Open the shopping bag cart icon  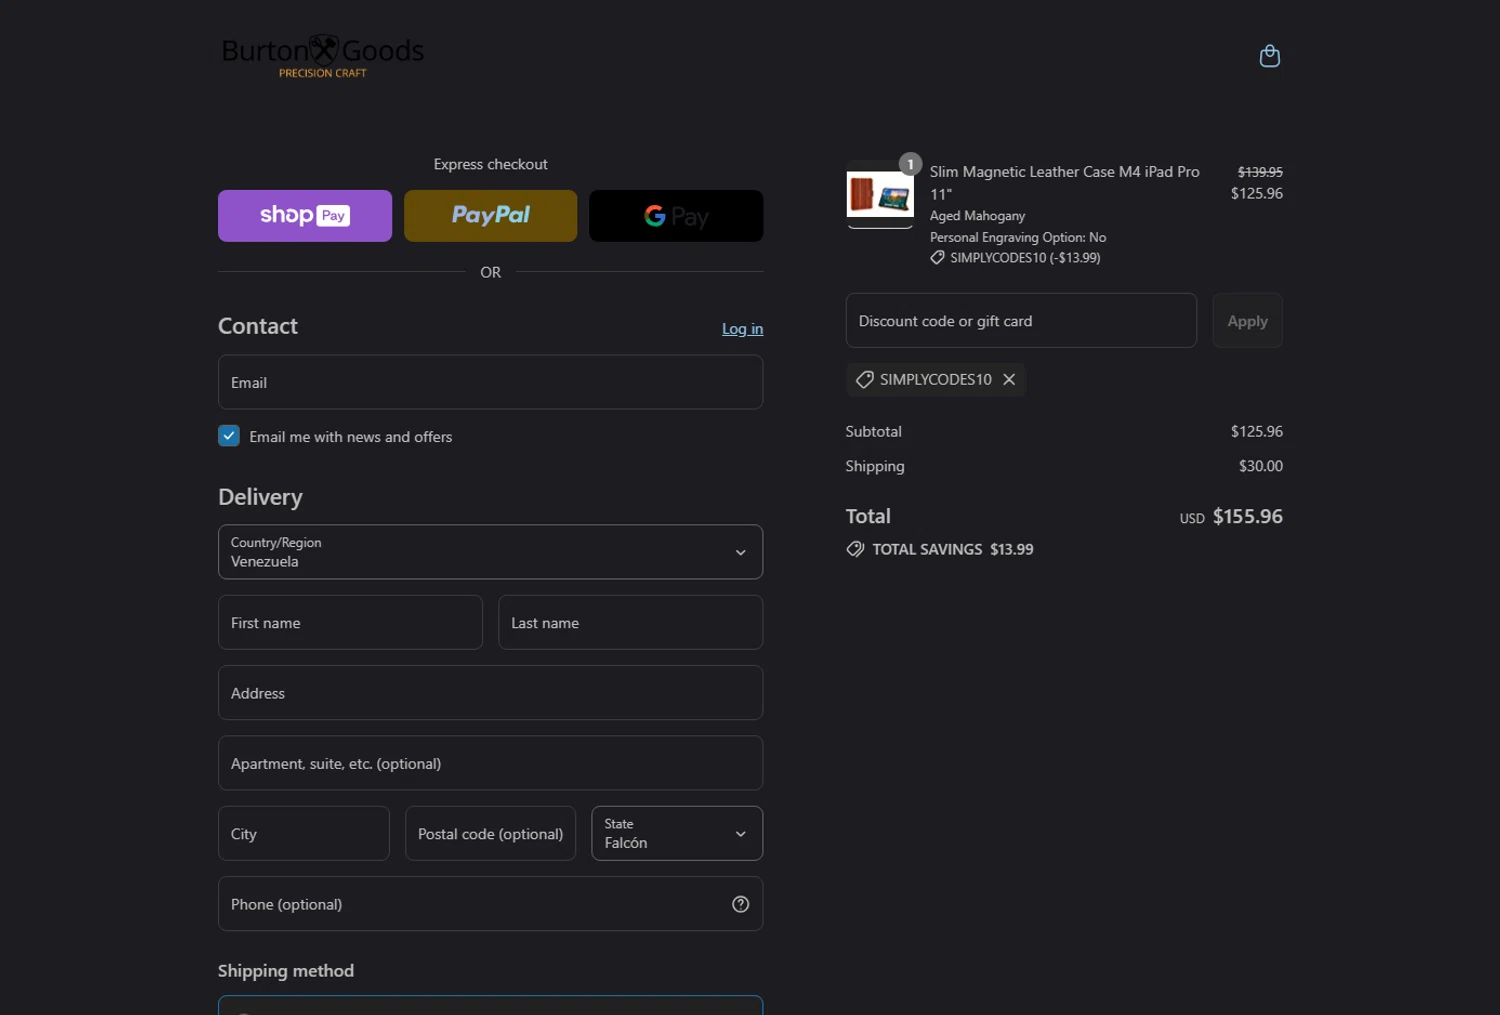(x=1269, y=56)
